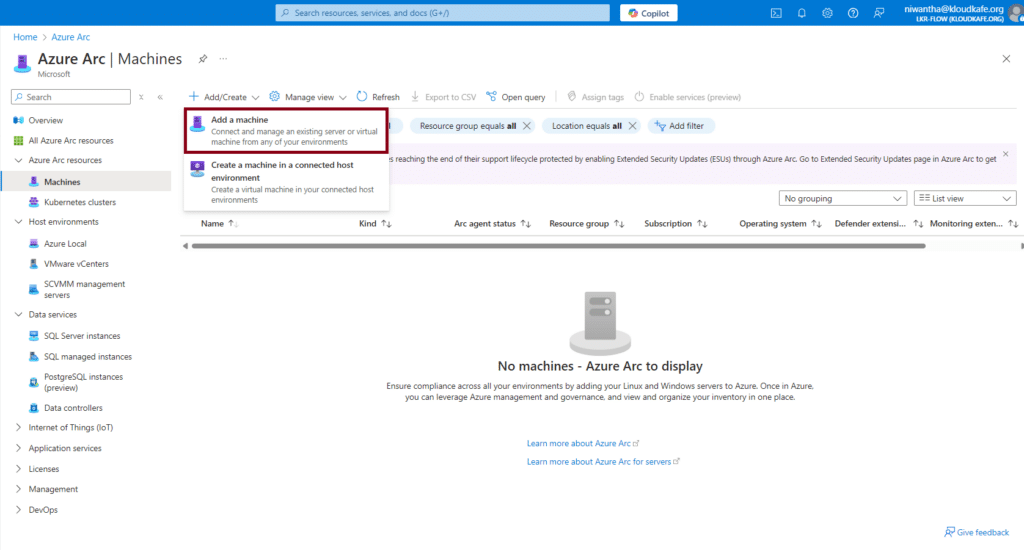Select Create a machine in connected host environment
The height and width of the screenshot is (550, 1024).
(285, 182)
